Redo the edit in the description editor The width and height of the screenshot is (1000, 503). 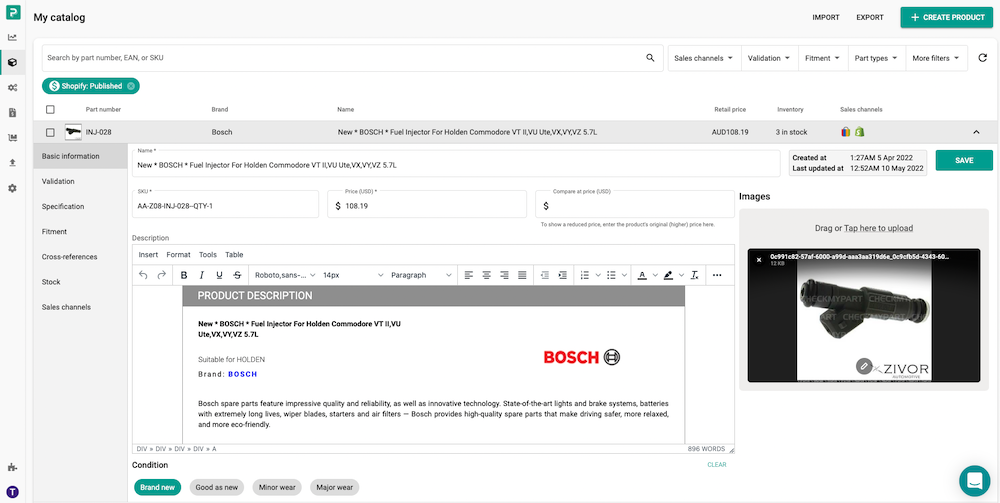click(x=161, y=275)
